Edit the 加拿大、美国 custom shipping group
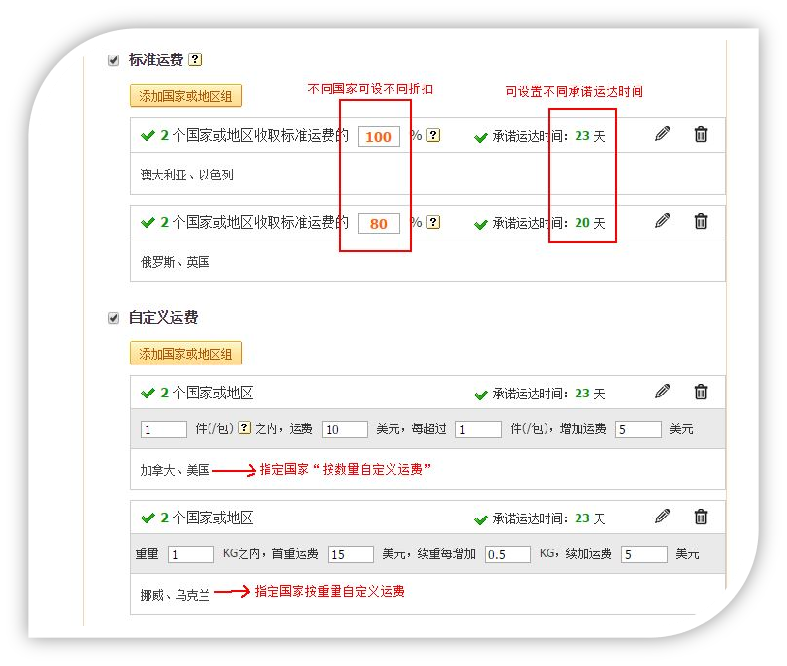 [x=663, y=391]
